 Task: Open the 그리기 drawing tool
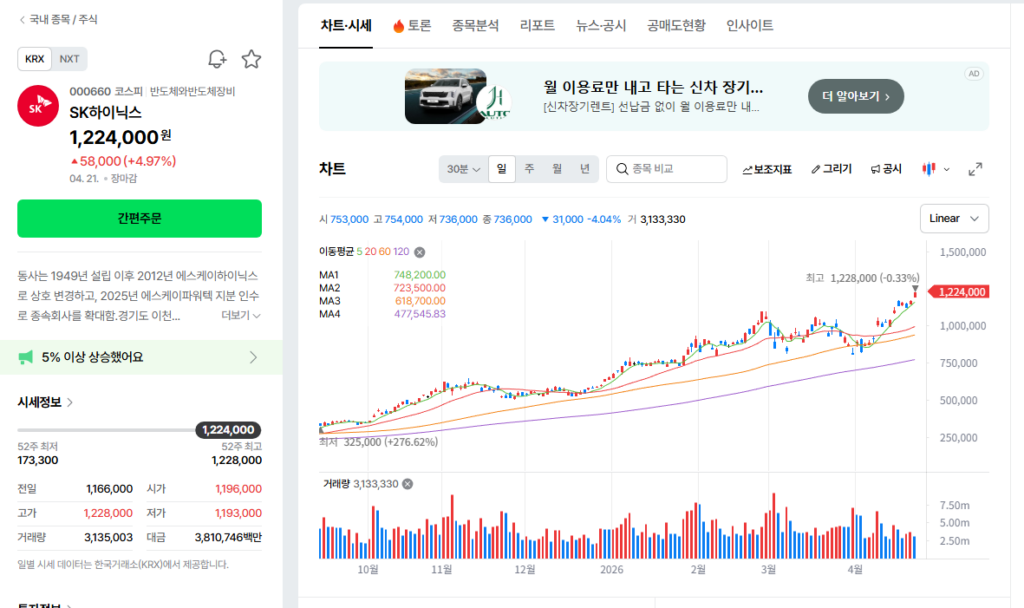coord(831,169)
